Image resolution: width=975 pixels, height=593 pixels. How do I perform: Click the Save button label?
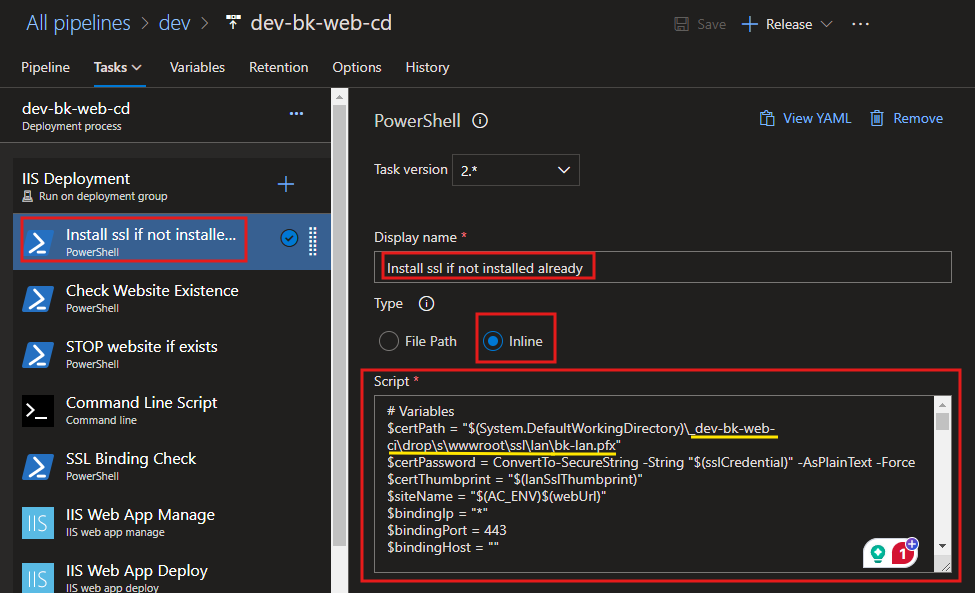(711, 24)
